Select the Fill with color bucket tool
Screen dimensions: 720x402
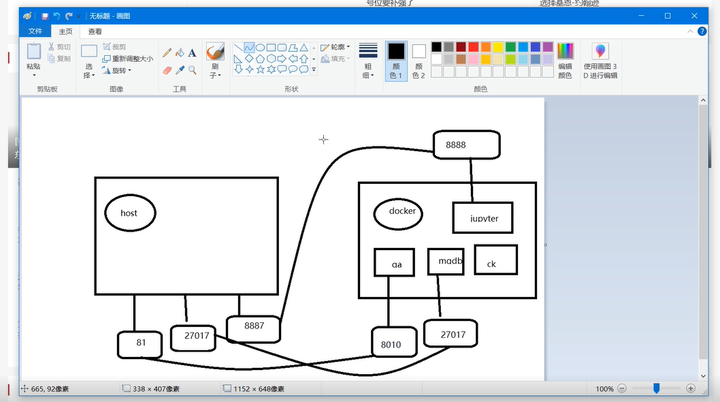(x=180, y=53)
